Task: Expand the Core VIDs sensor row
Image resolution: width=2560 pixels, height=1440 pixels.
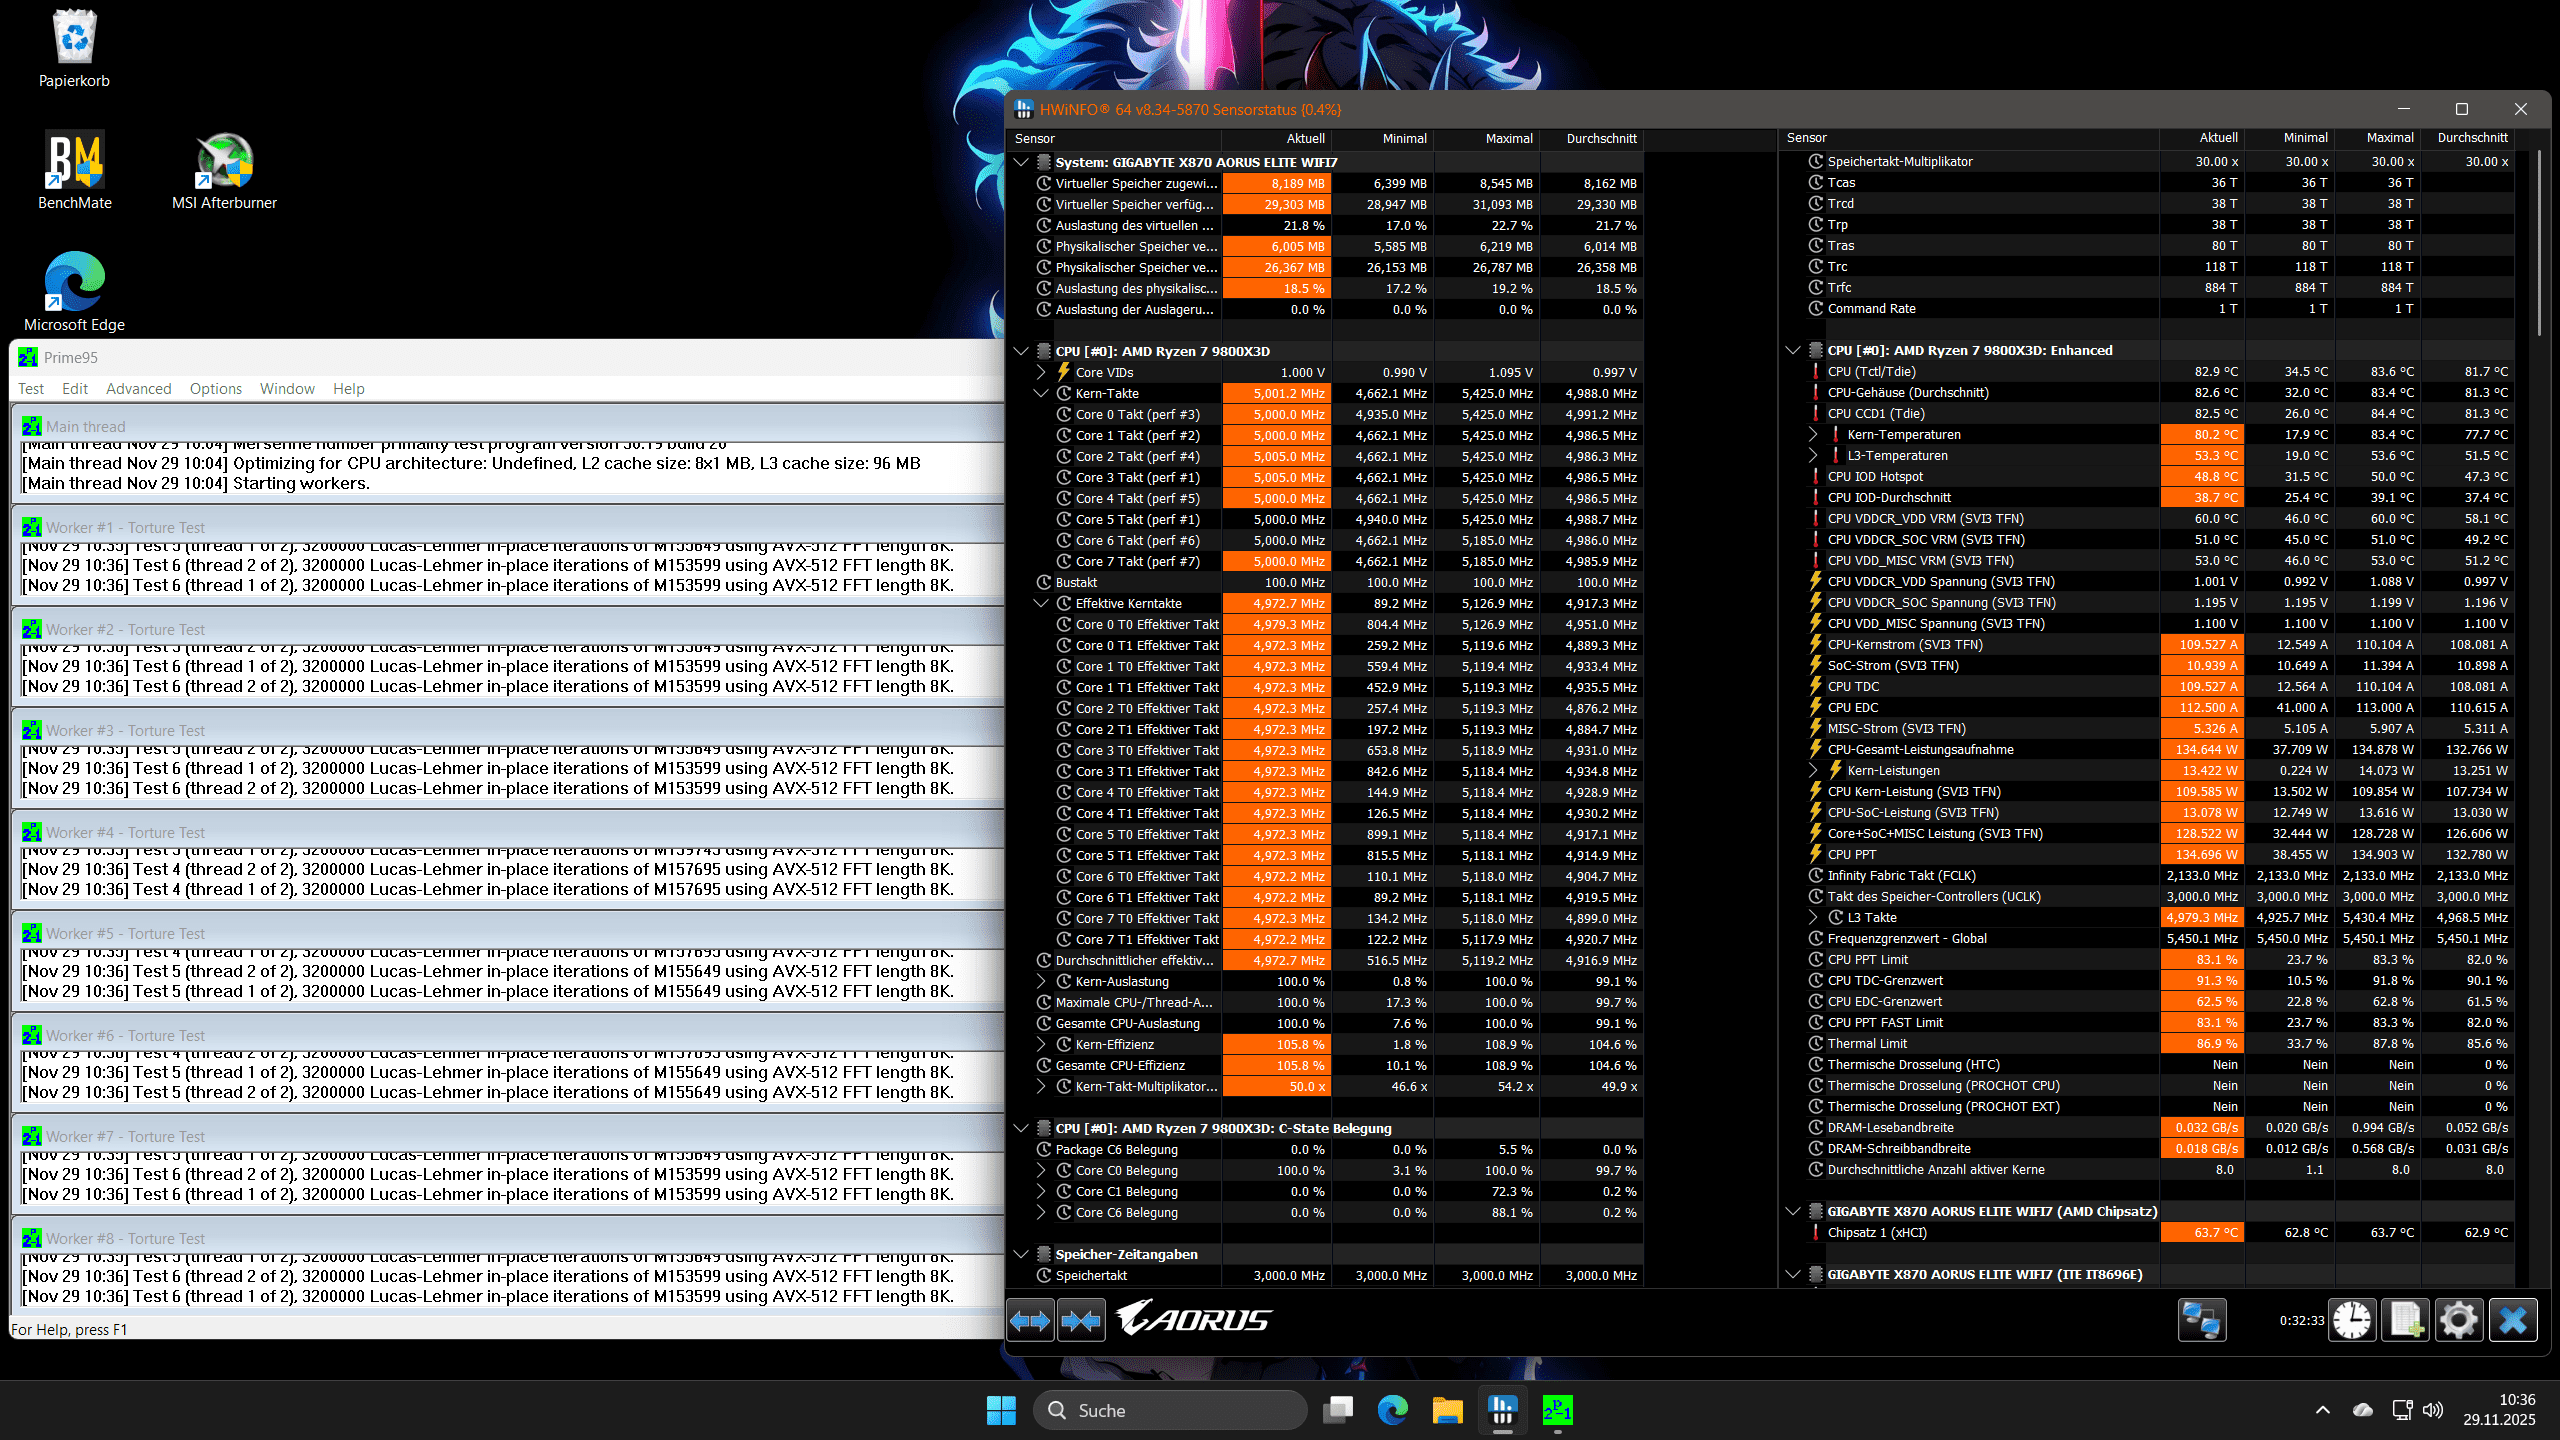Action: [x=1041, y=372]
